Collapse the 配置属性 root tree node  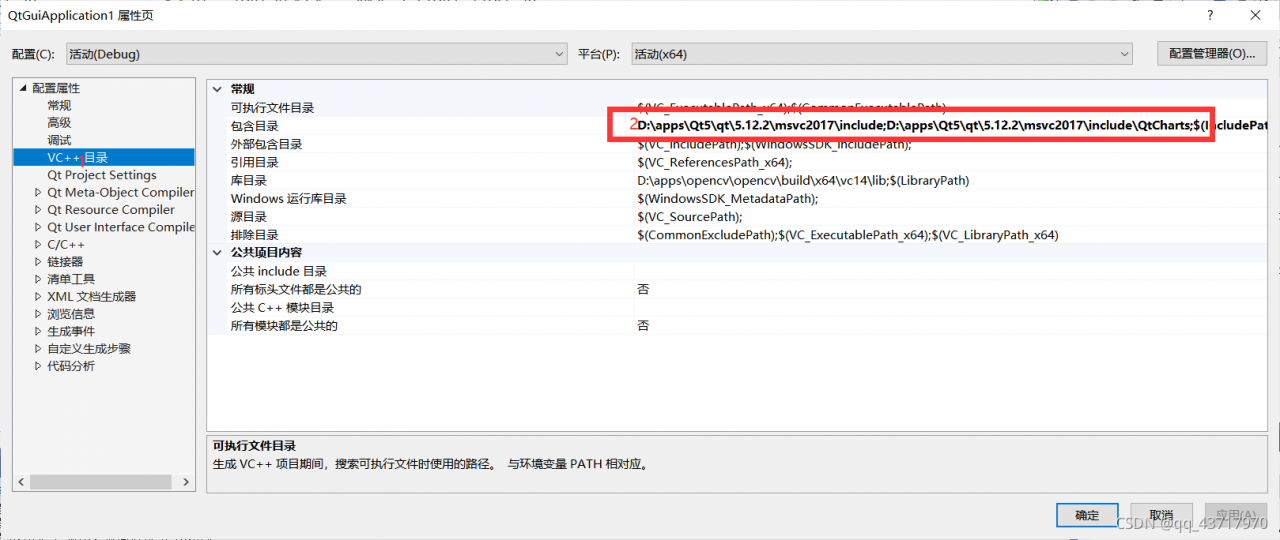[x=22, y=88]
